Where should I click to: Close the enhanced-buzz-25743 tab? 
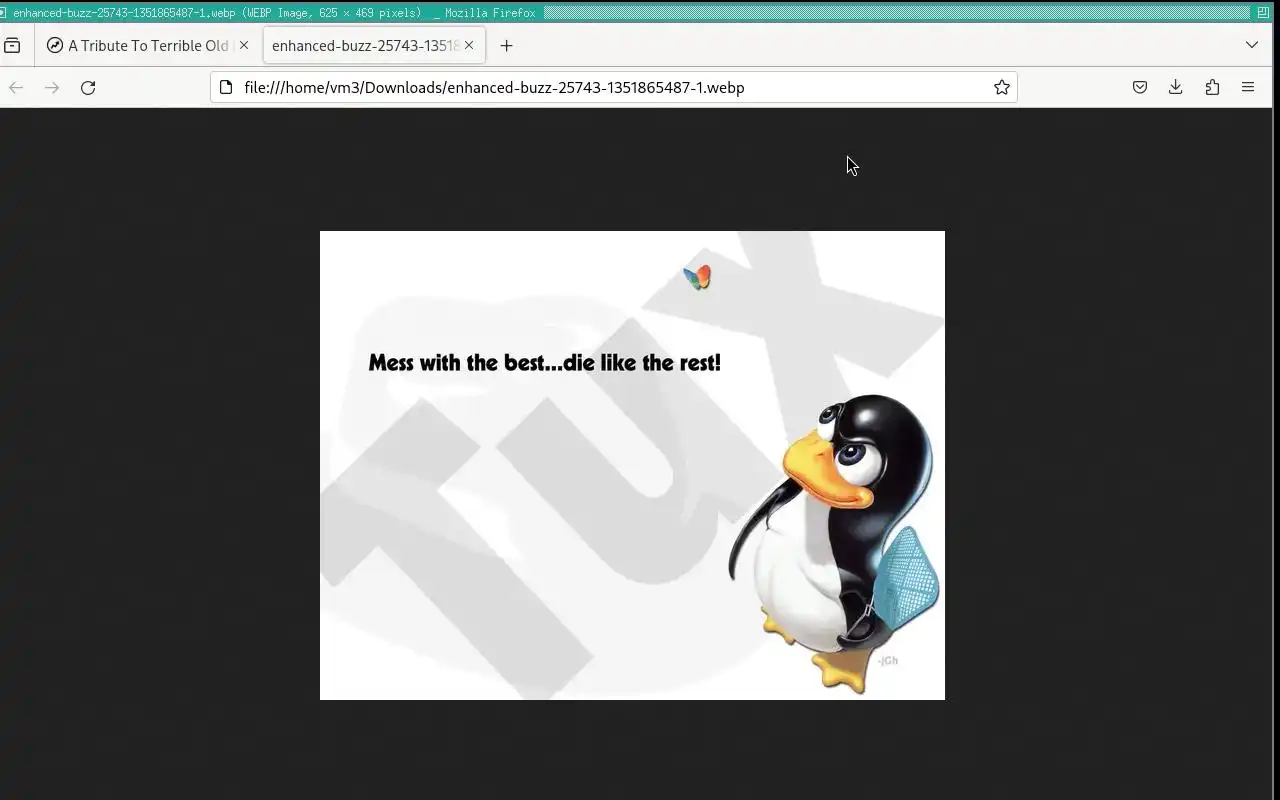pyautogui.click(x=469, y=45)
